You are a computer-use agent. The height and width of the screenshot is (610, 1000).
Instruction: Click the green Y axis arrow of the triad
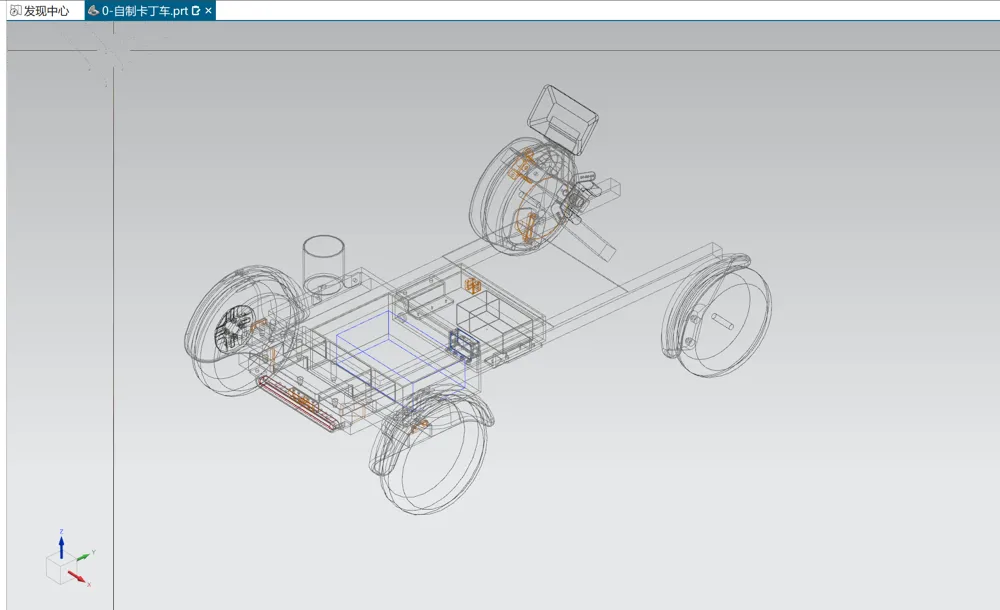[84, 557]
